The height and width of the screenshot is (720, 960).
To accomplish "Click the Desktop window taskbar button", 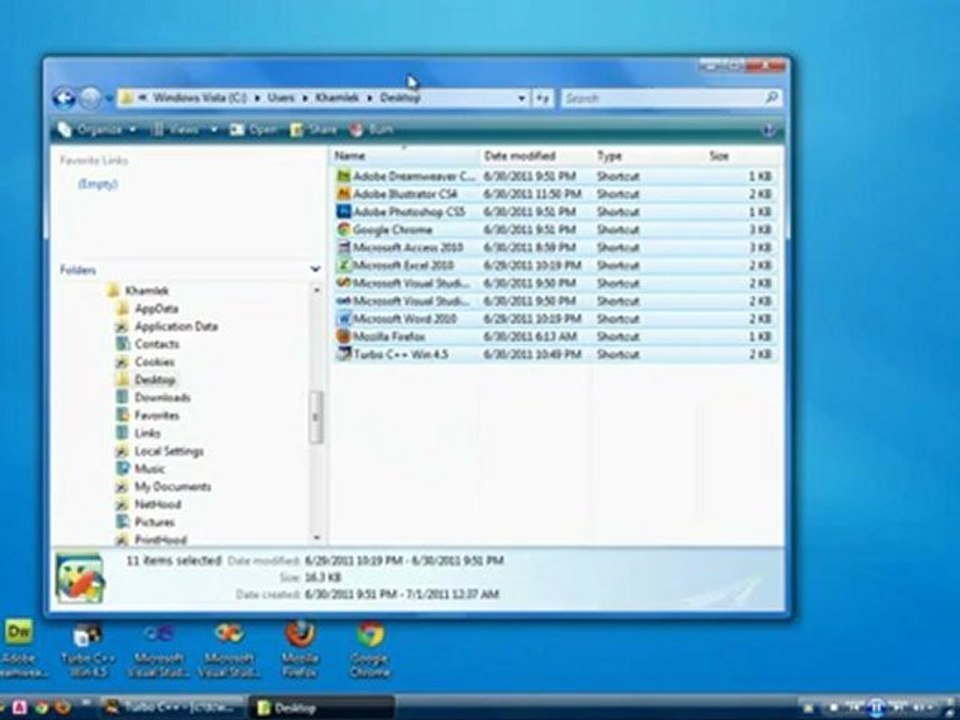I will (x=321, y=707).
